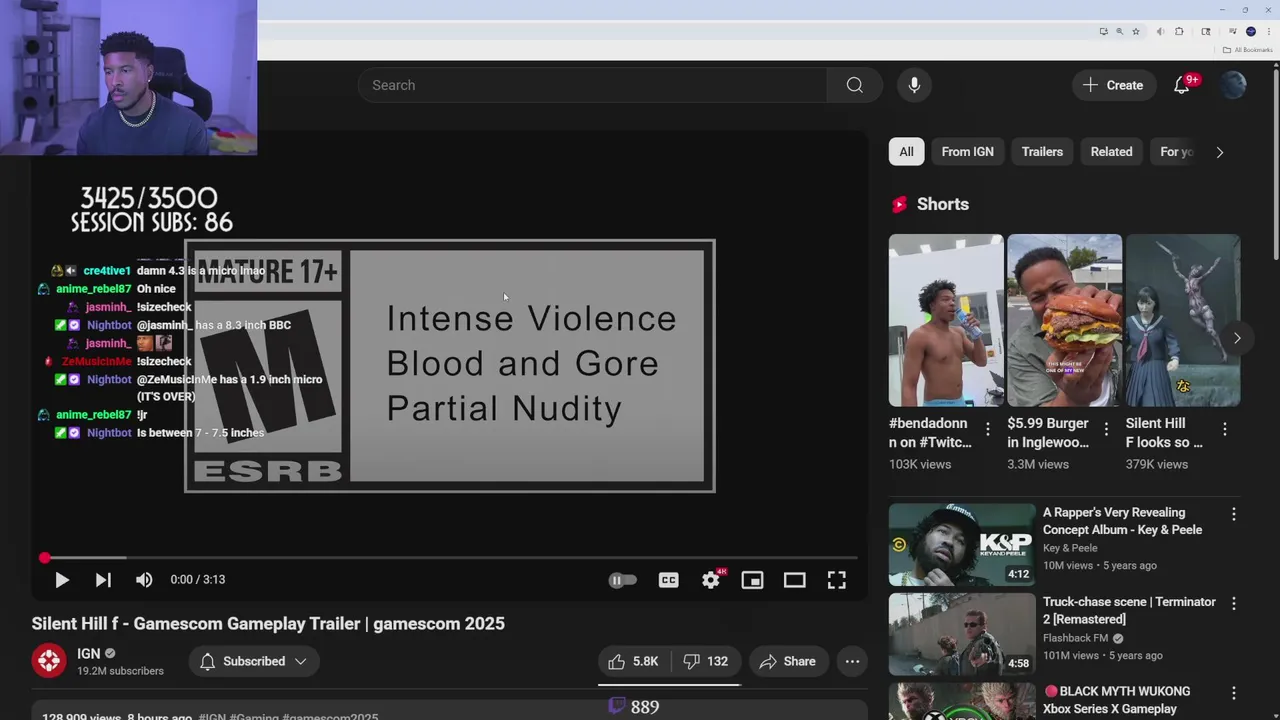Image resolution: width=1280 pixels, height=720 pixels.
Task: Share the video
Action: click(x=788, y=661)
